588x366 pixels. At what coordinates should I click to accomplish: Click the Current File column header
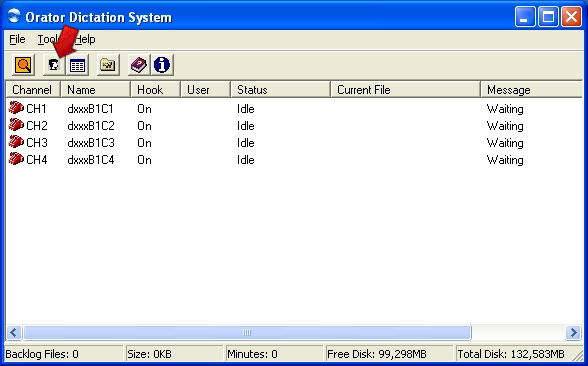coord(405,90)
